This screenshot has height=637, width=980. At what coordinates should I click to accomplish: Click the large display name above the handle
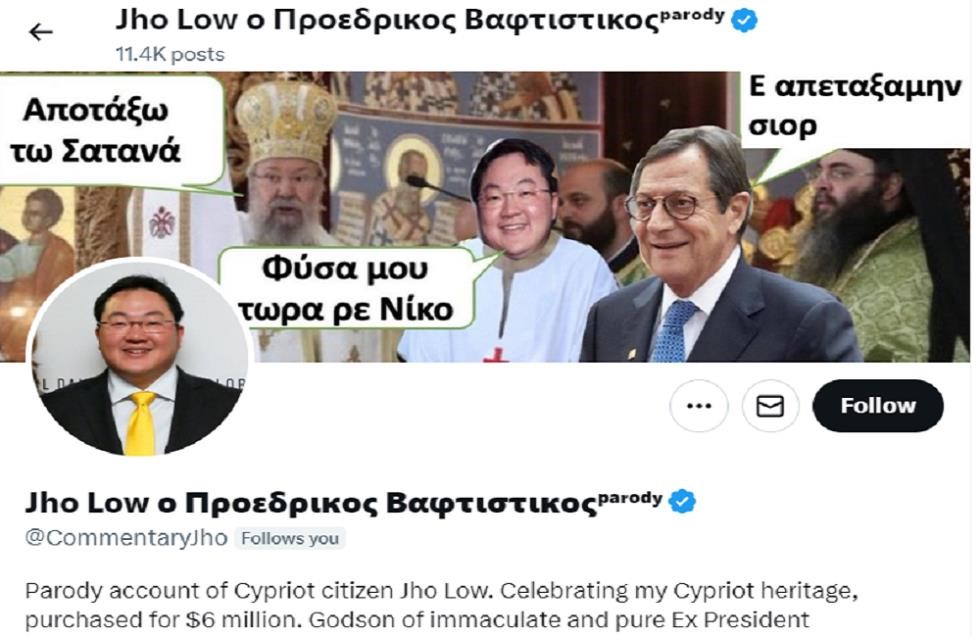311,503
